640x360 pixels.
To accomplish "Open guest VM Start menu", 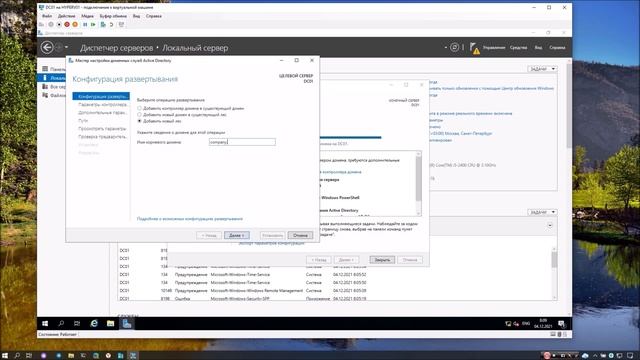I will pos(45,323).
